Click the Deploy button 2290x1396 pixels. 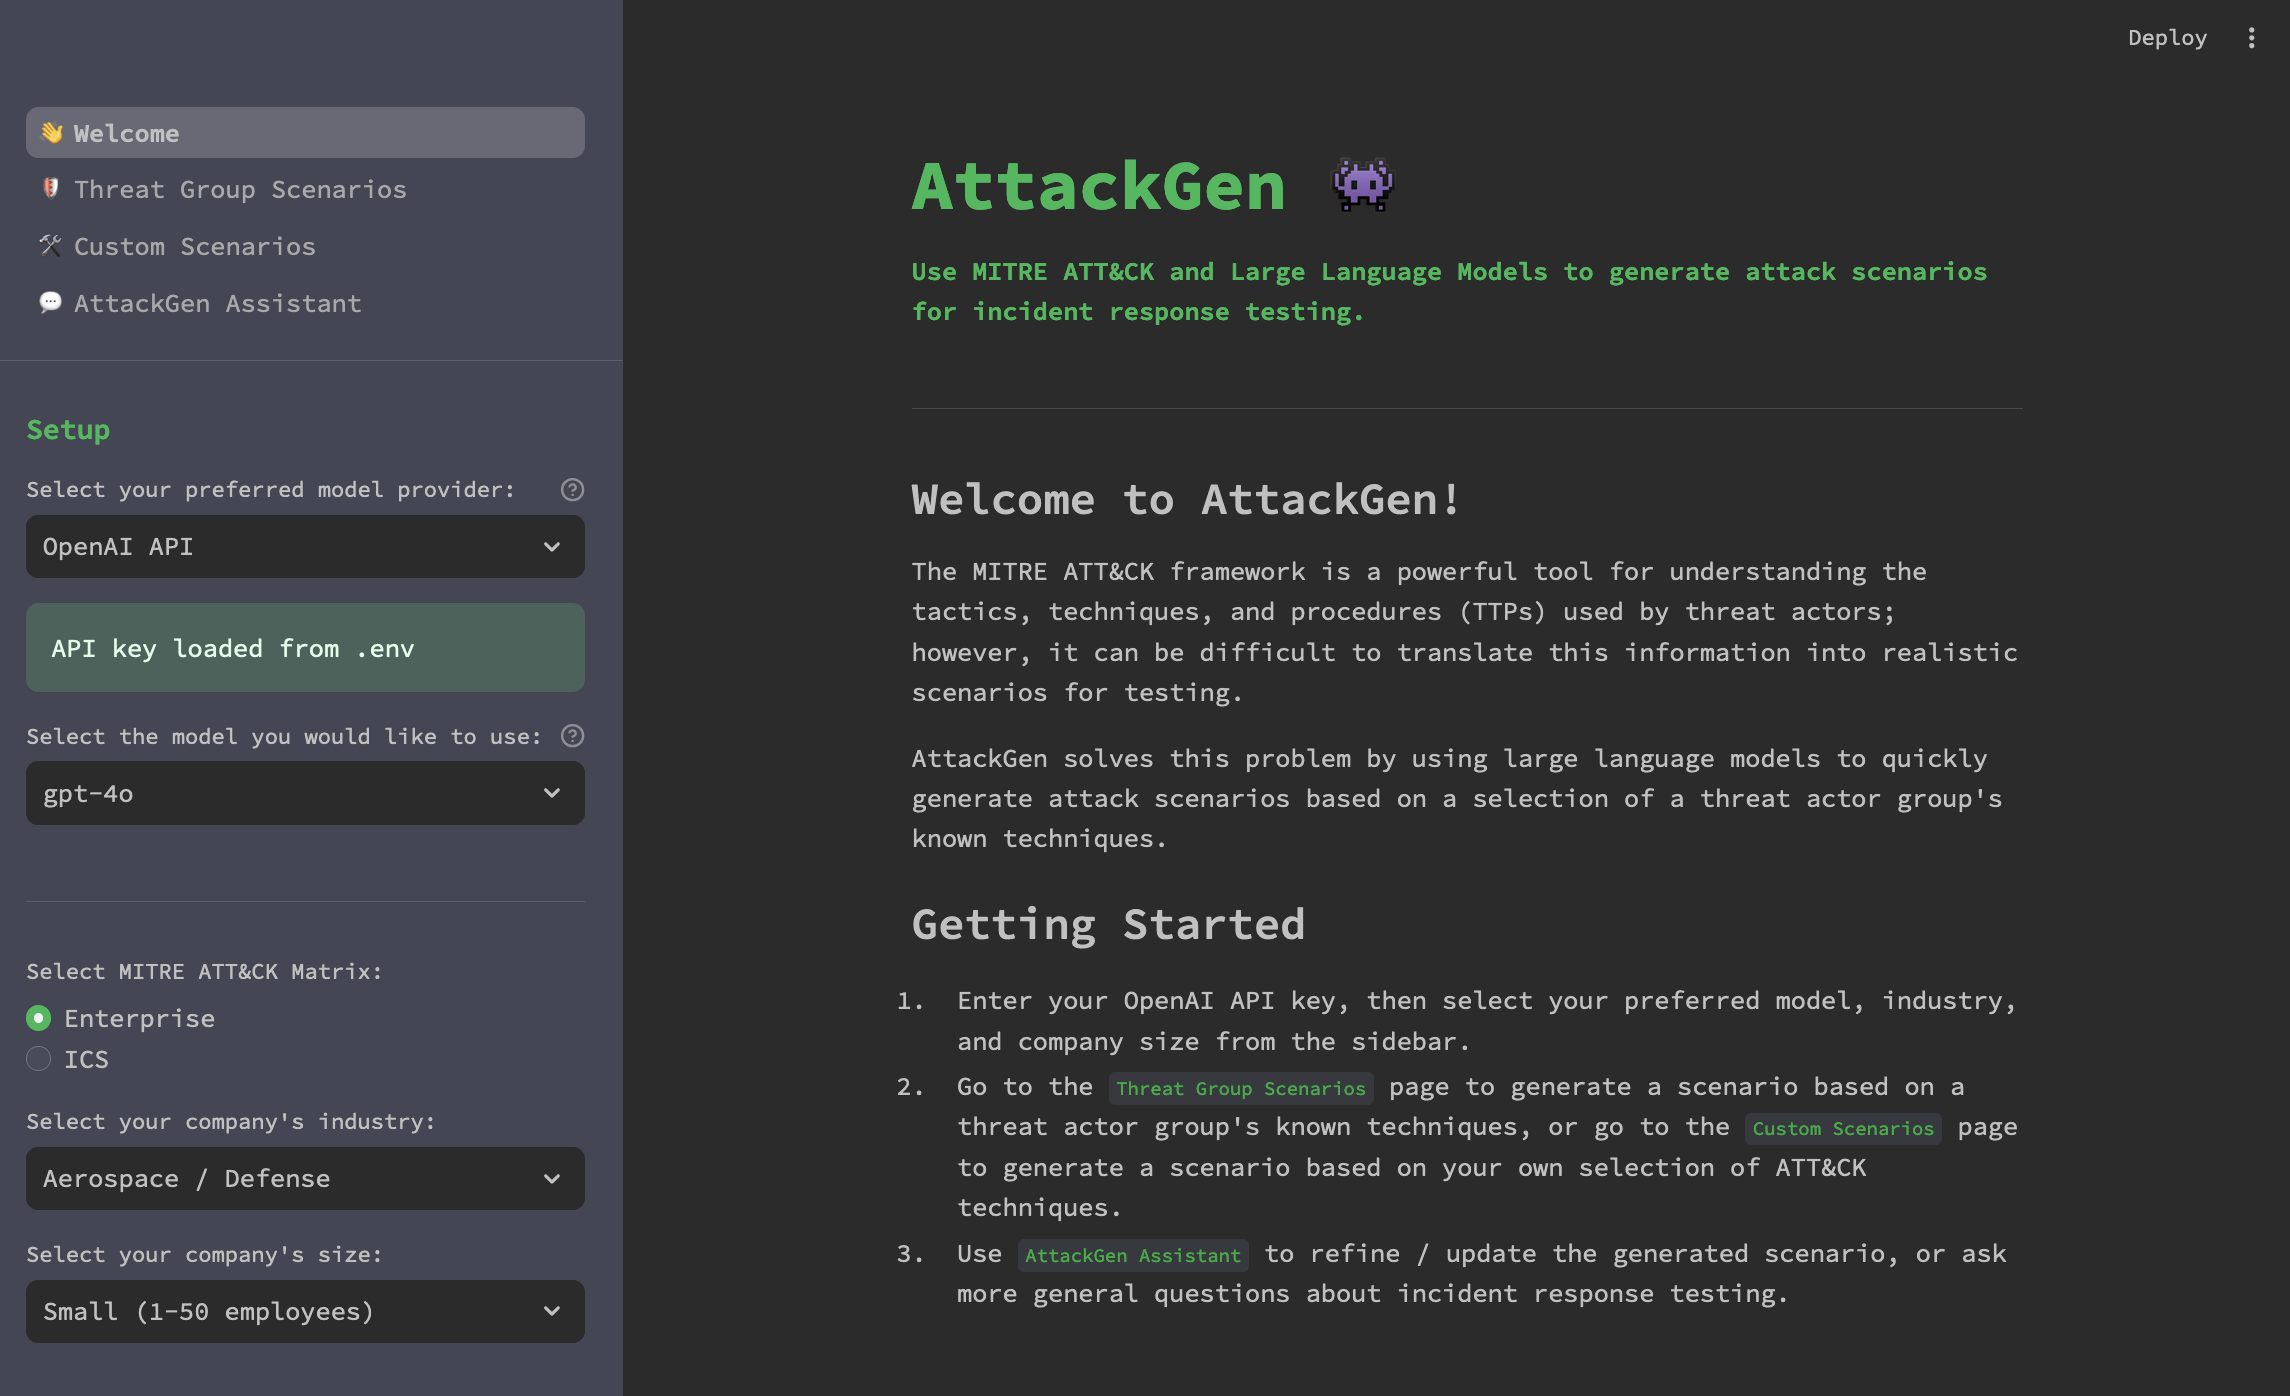point(2167,37)
